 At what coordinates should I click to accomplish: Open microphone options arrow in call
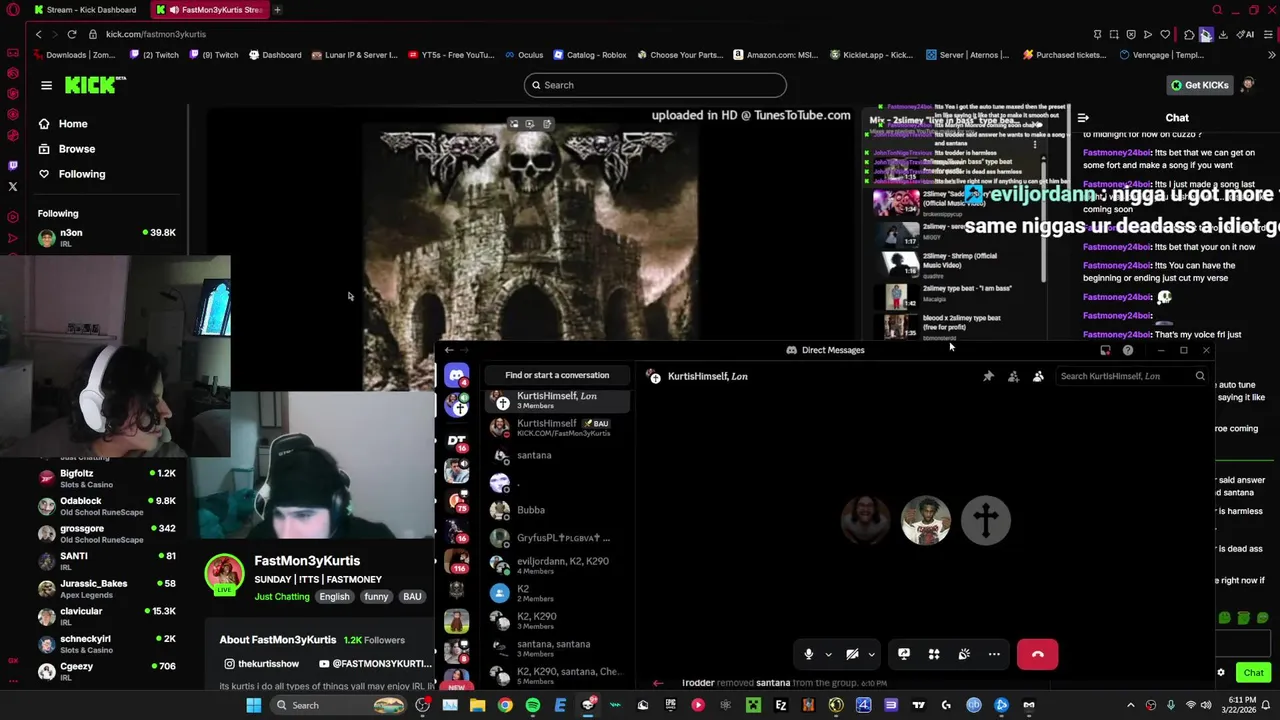pyautogui.click(x=828, y=654)
